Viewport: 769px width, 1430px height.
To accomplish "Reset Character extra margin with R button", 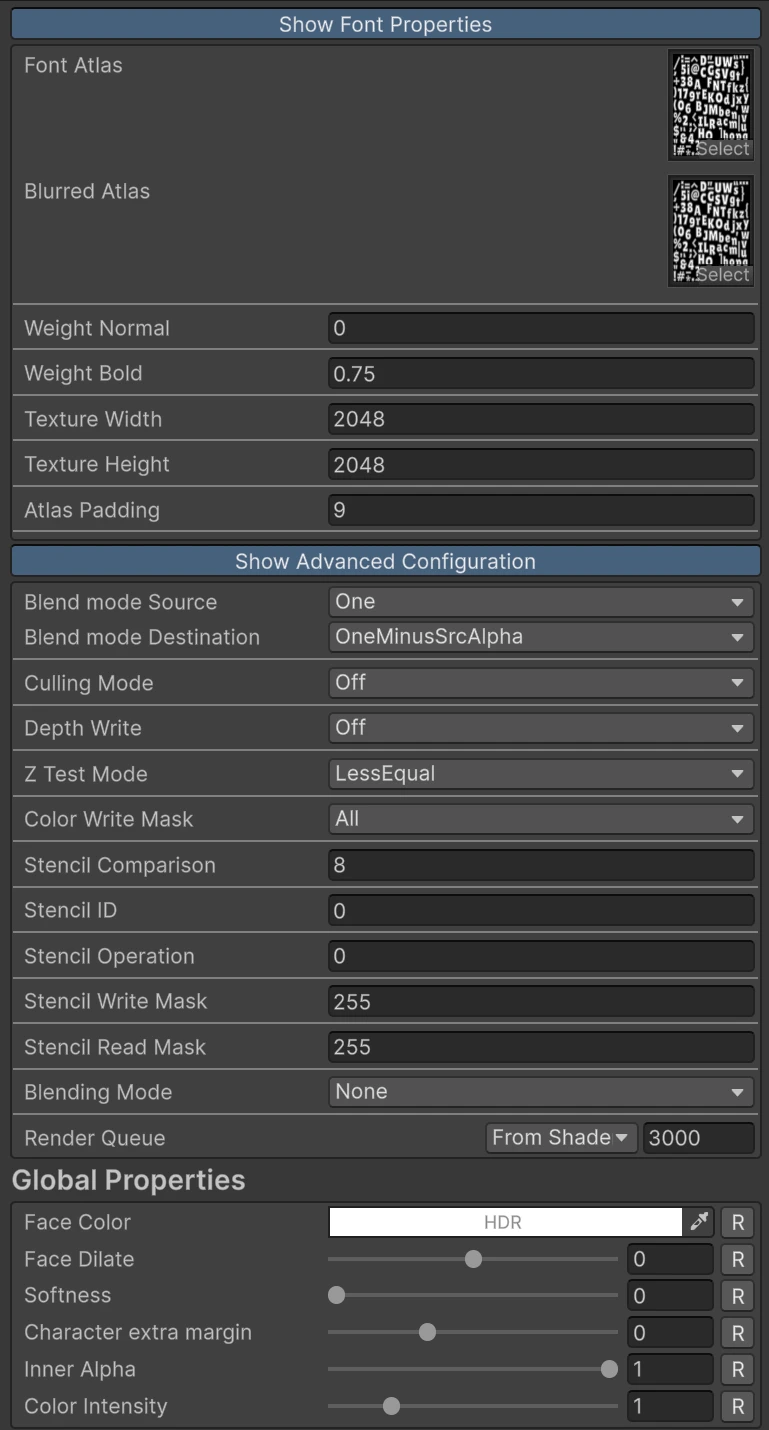I will click(x=738, y=1333).
